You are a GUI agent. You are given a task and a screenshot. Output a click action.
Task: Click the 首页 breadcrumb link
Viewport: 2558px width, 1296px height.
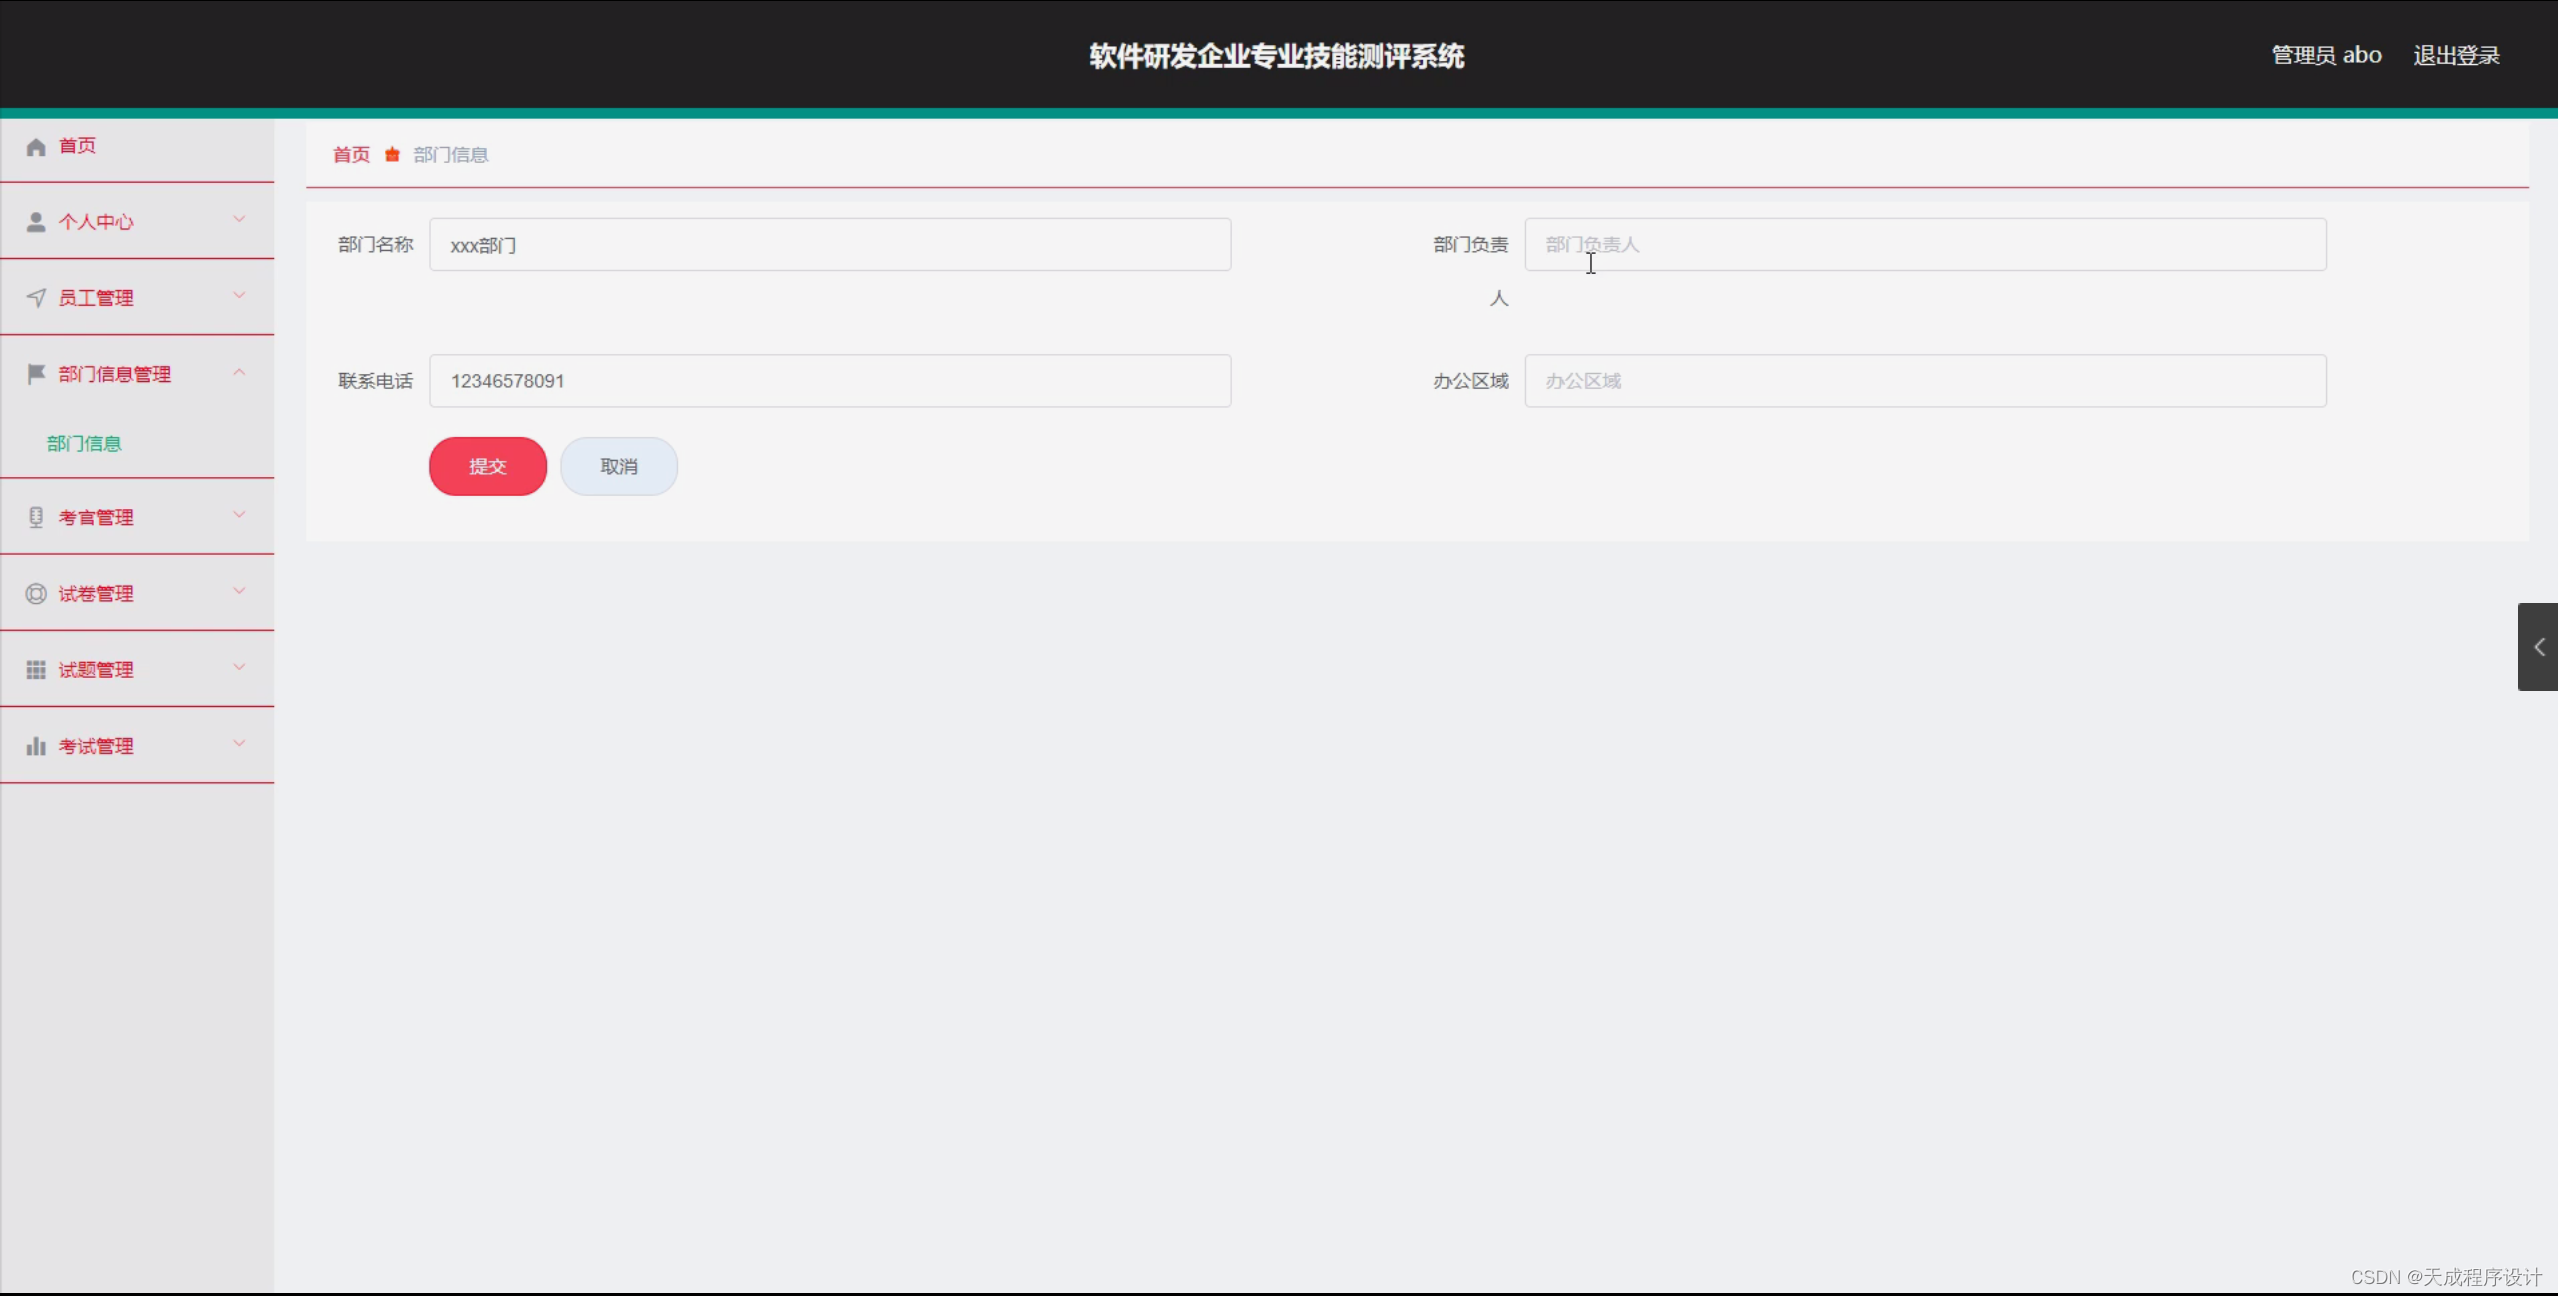point(351,155)
